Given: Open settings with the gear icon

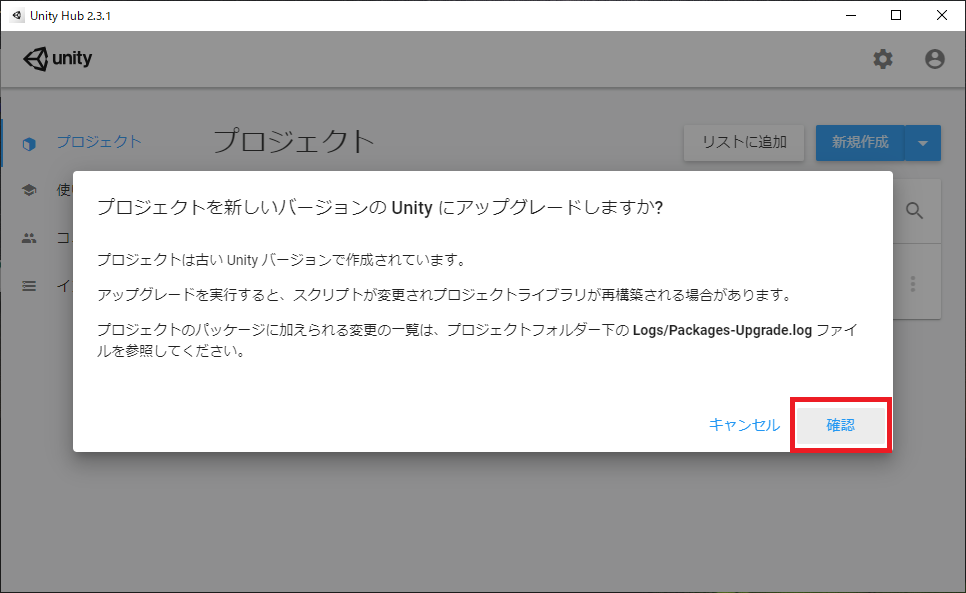Looking at the screenshot, I should pyautogui.click(x=883, y=59).
